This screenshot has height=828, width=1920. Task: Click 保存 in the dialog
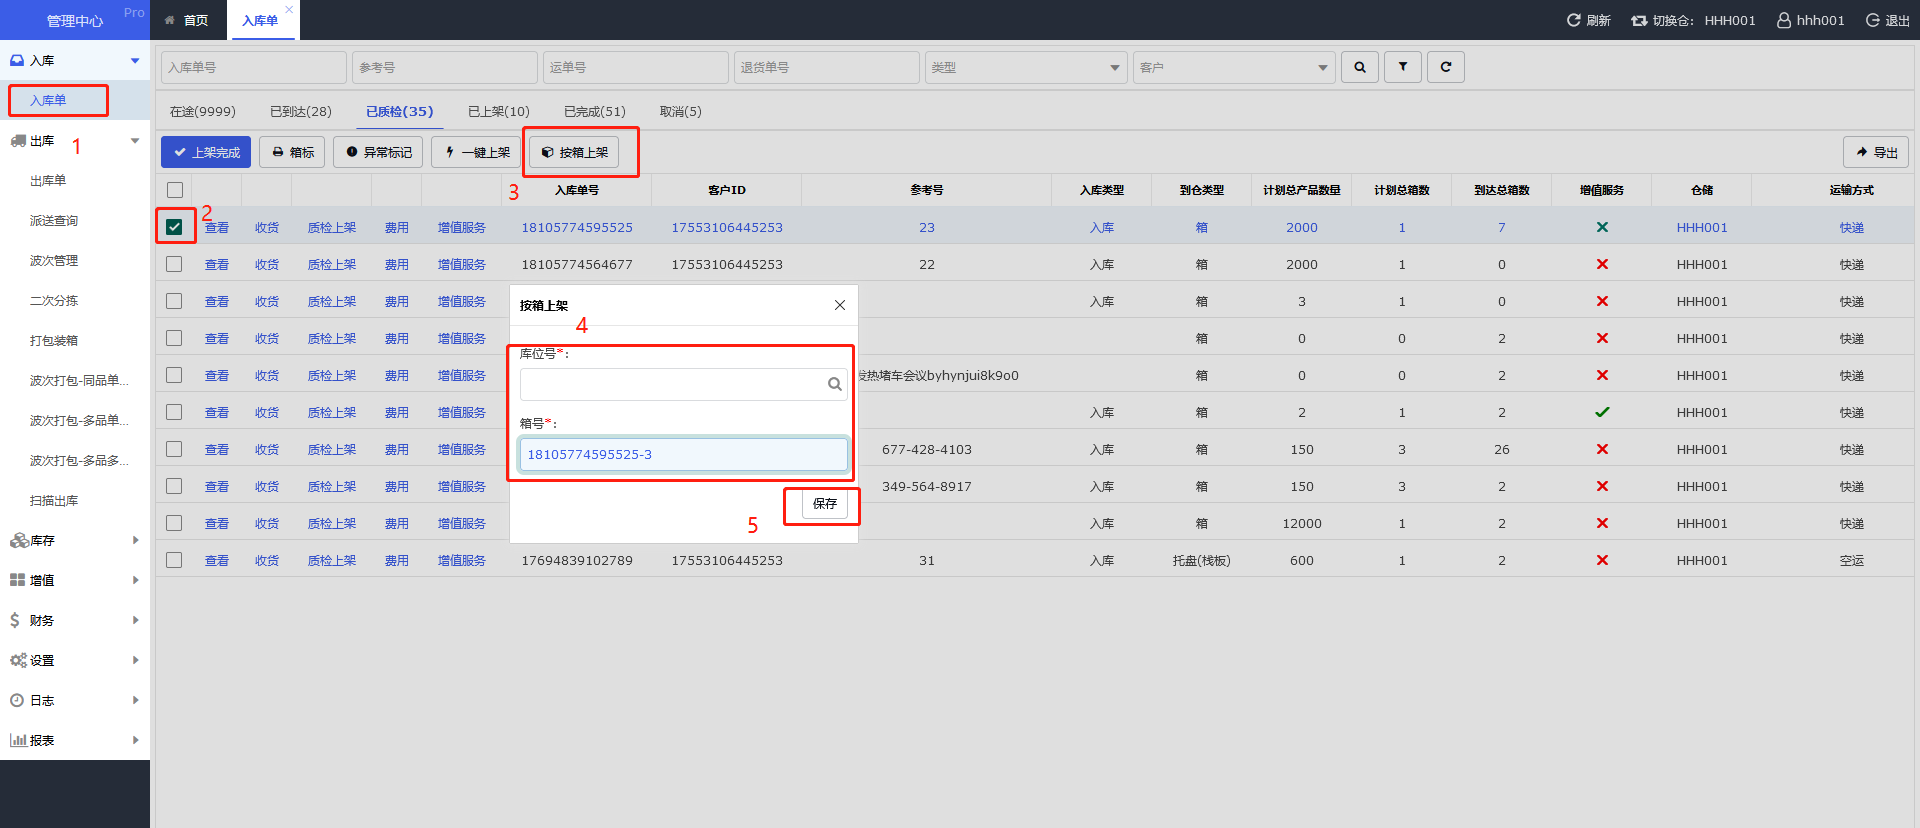pos(825,503)
